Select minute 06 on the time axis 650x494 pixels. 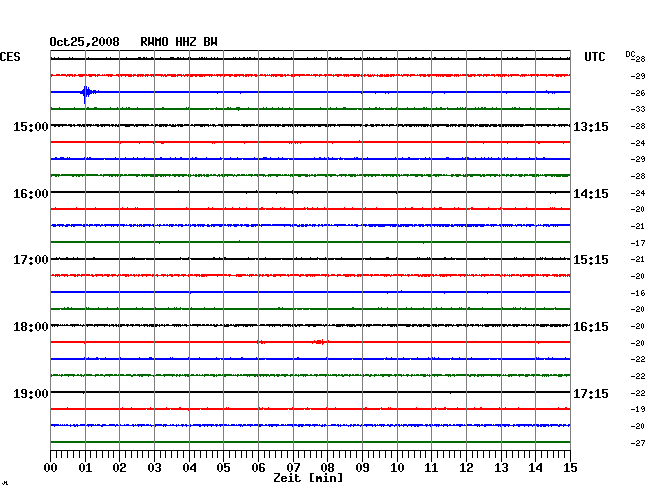tap(258, 468)
